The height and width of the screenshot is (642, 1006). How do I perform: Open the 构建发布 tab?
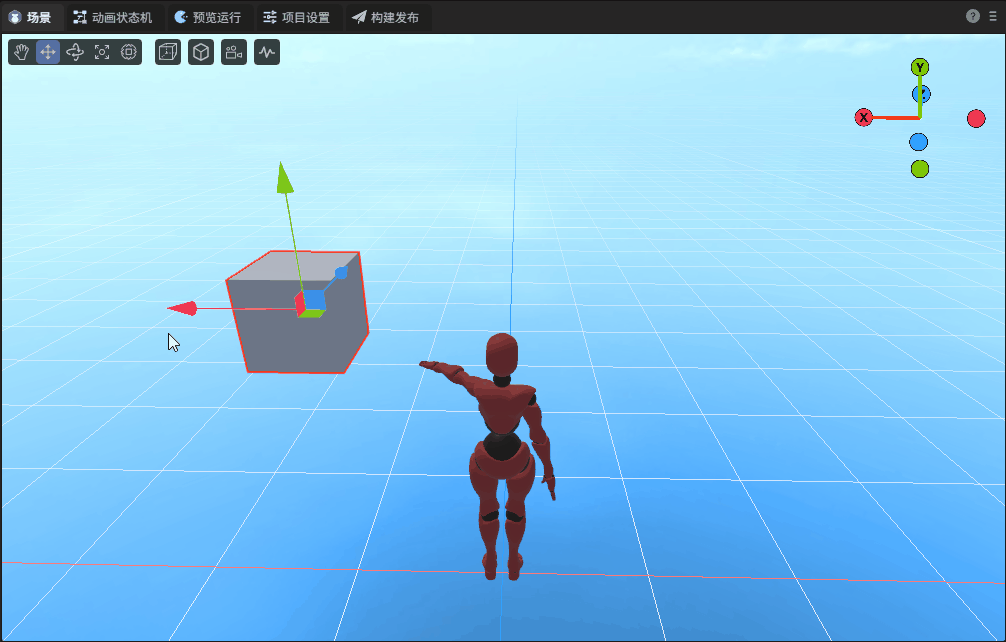[386, 17]
